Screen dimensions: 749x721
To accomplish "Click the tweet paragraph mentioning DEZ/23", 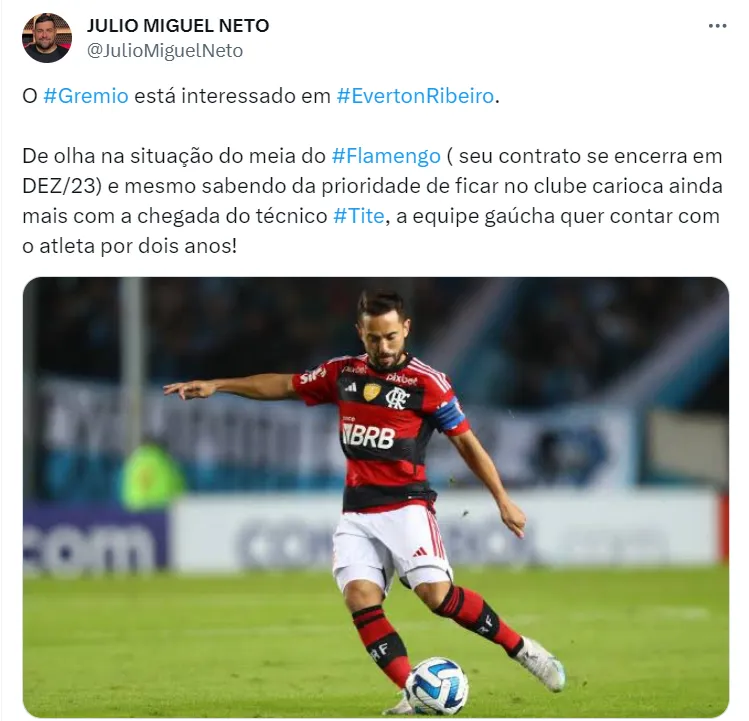I will click(x=372, y=201).
